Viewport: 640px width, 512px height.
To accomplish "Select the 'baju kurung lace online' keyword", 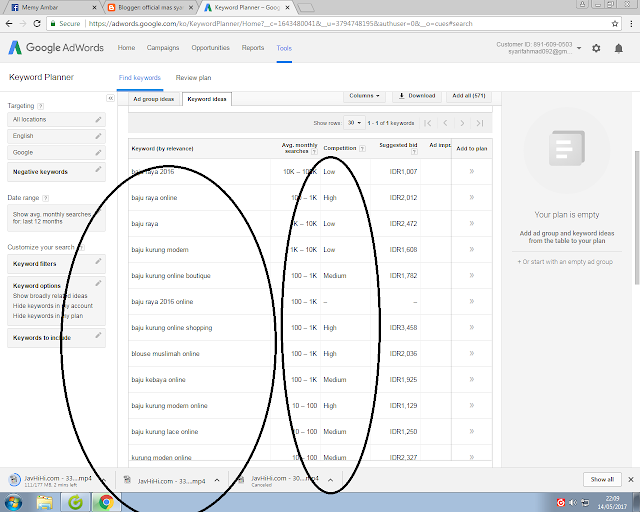I will coord(165,432).
